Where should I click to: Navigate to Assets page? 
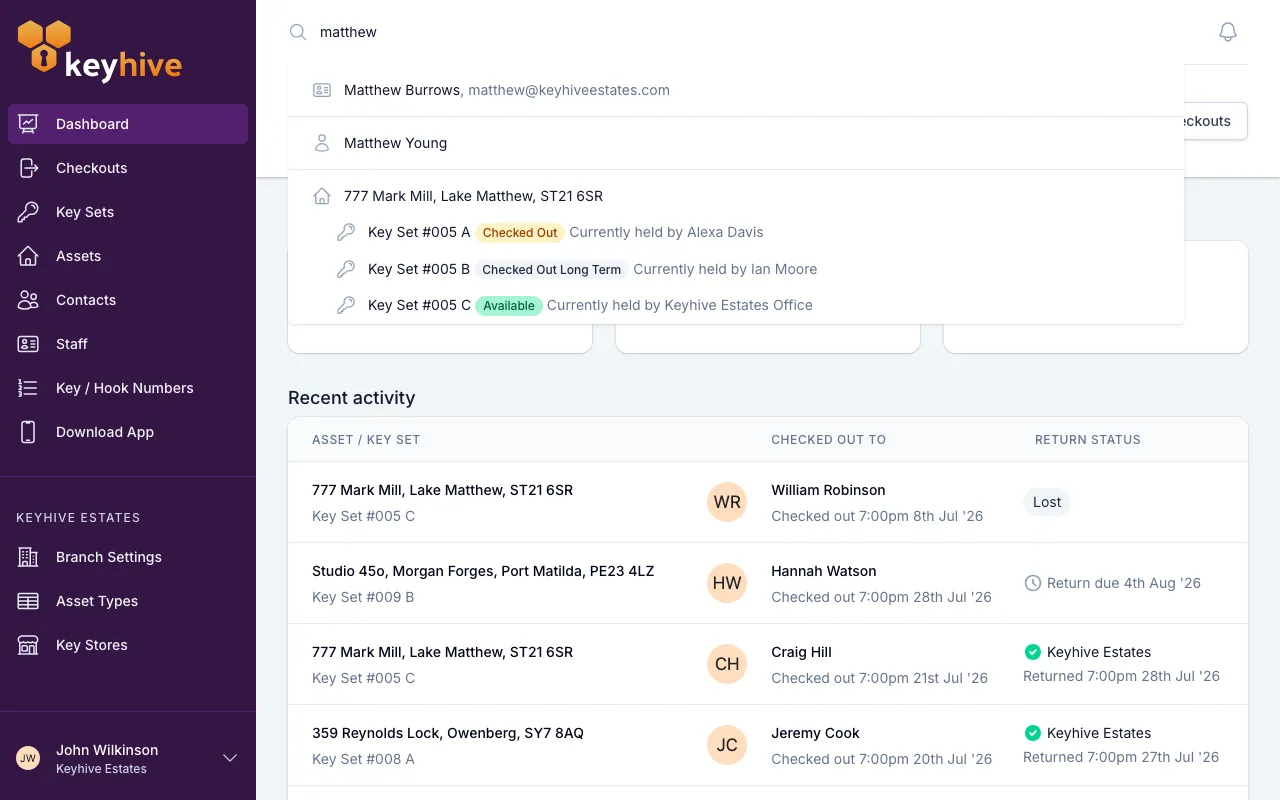[x=128, y=256]
